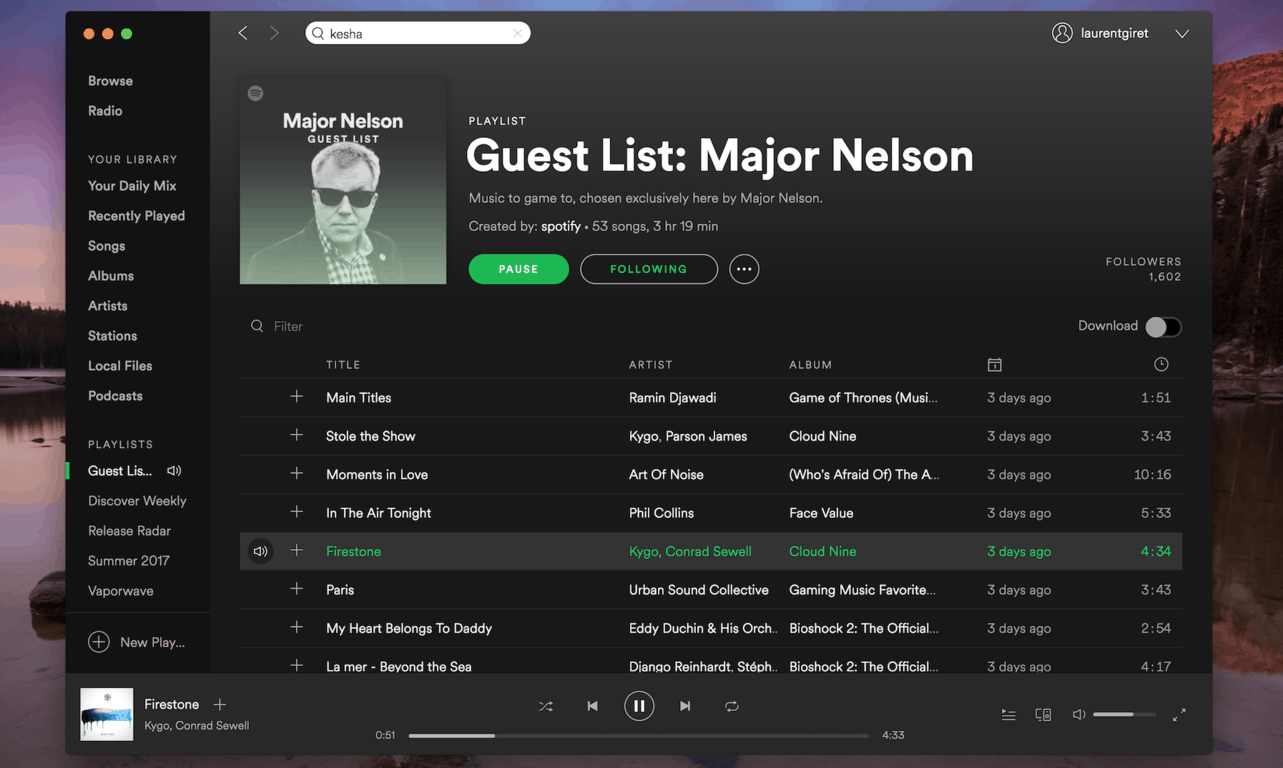Open Kygo, Conrad Sewell in player bar
The image size is (1283, 768).
click(197, 726)
